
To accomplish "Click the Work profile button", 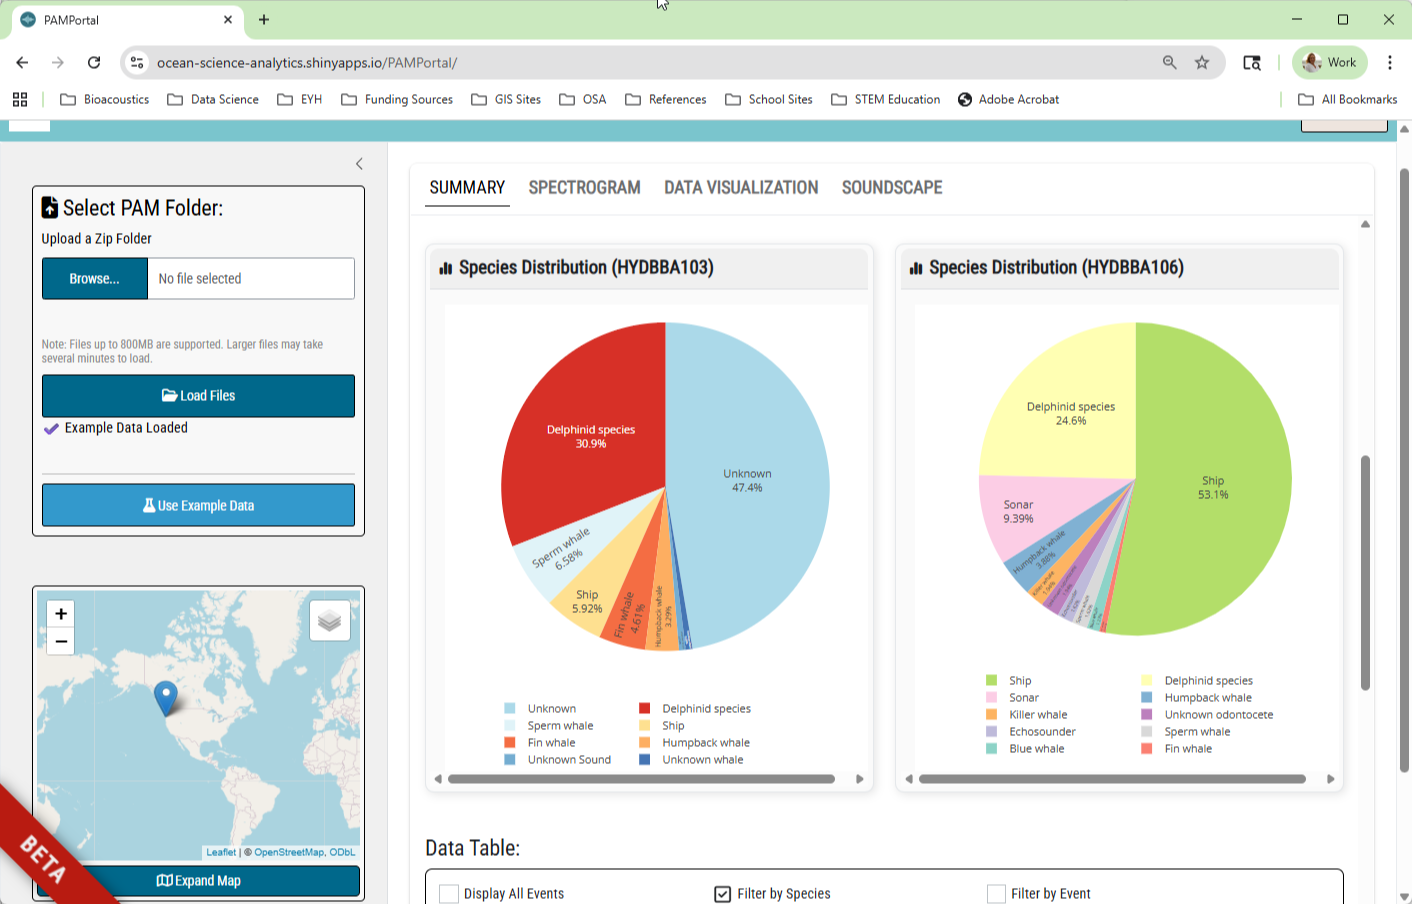I will tap(1330, 62).
